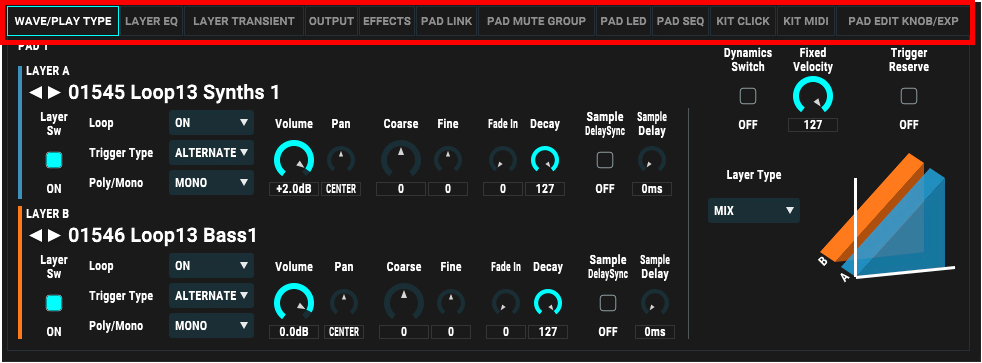The image size is (982, 363).
Task: Toggle Layer A Layer Sw switch
Action: click(x=54, y=160)
